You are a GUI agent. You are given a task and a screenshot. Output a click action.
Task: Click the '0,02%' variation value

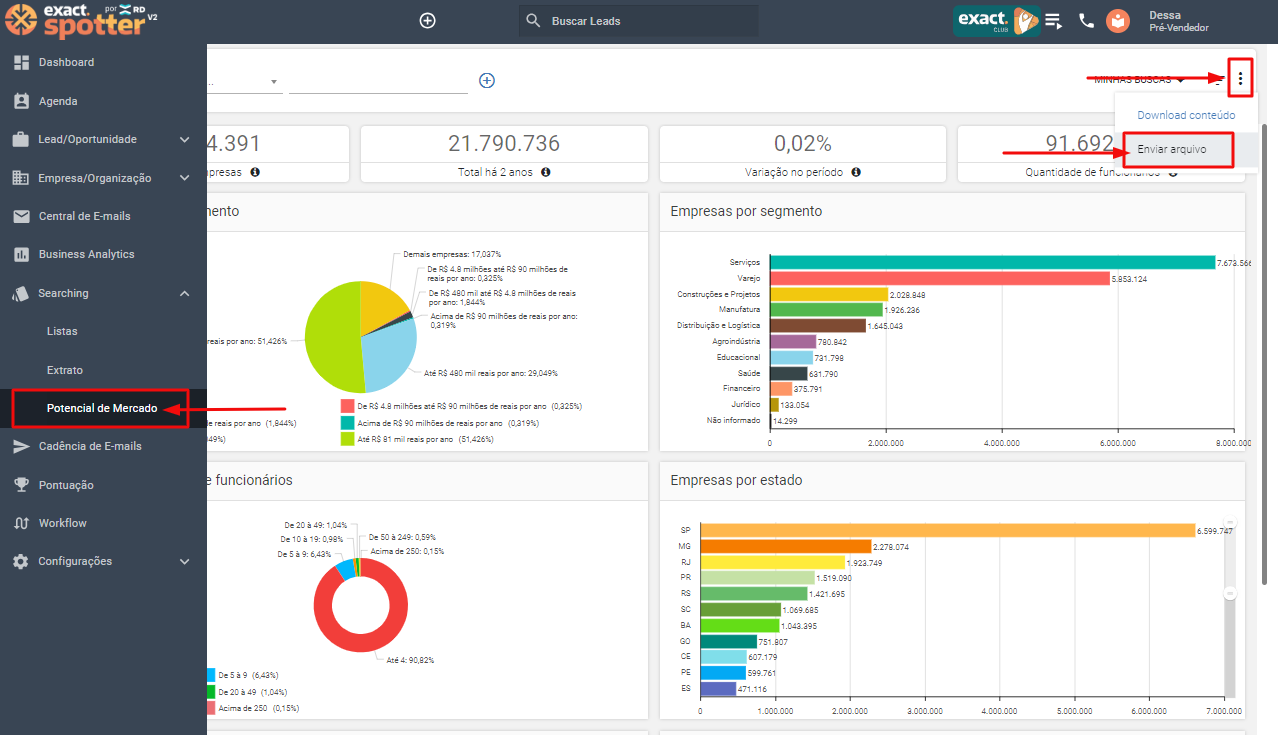click(x=803, y=143)
